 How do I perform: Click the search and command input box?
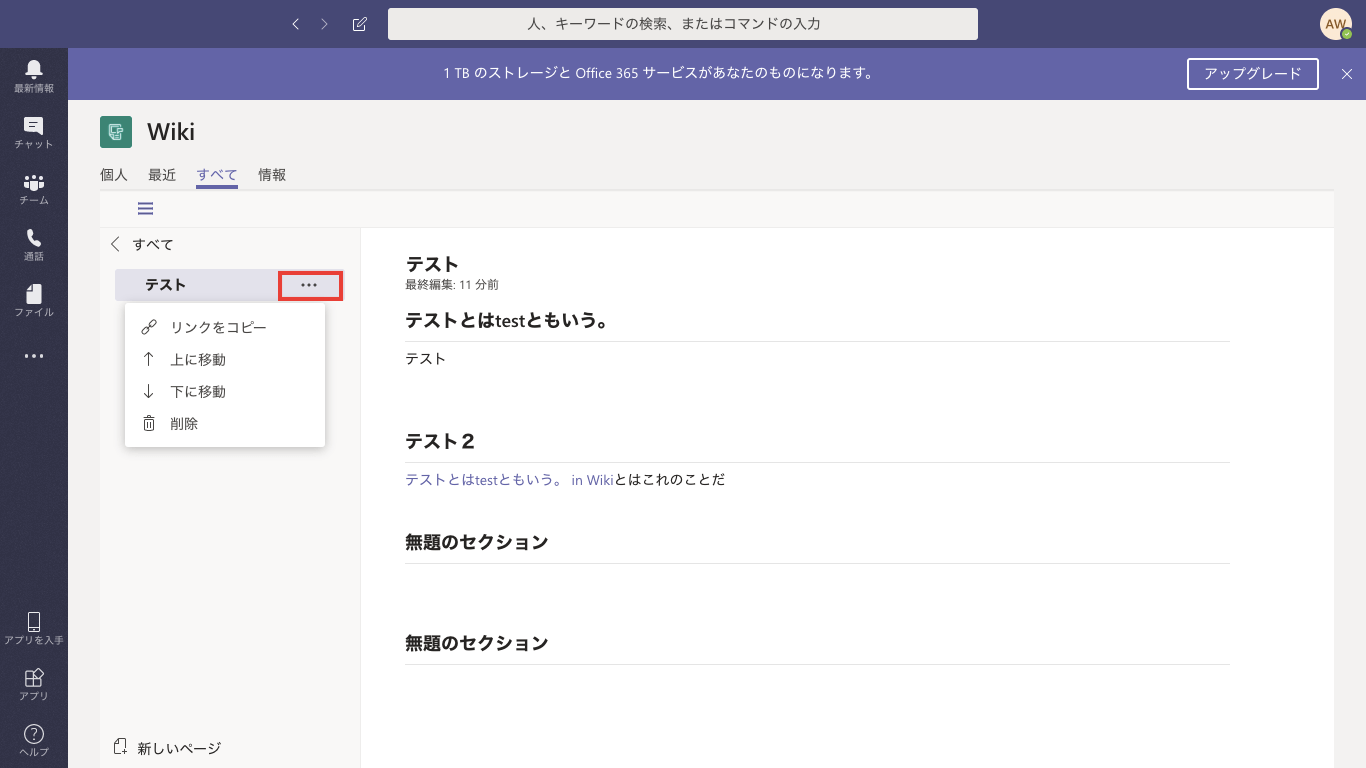683,24
